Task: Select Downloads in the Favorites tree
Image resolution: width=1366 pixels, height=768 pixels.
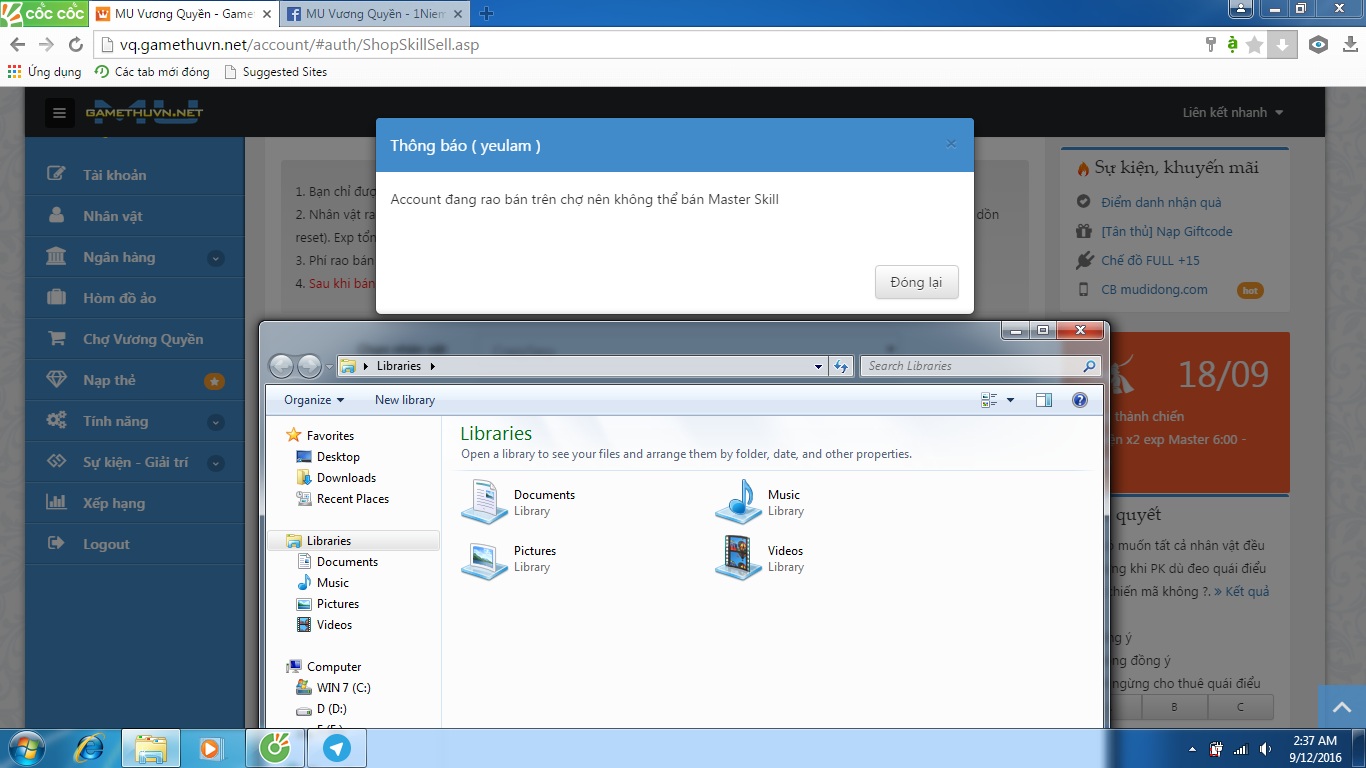Action: coord(346,478)
